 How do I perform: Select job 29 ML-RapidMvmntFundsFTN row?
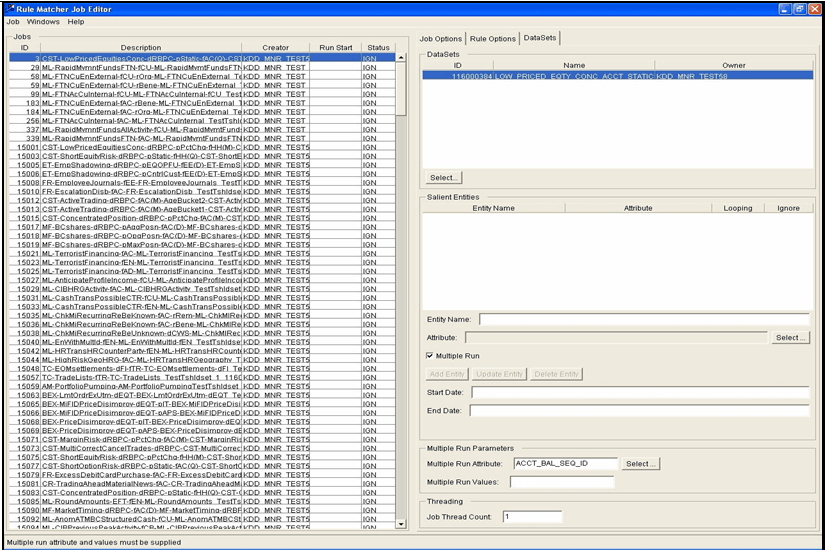(202, 67)
